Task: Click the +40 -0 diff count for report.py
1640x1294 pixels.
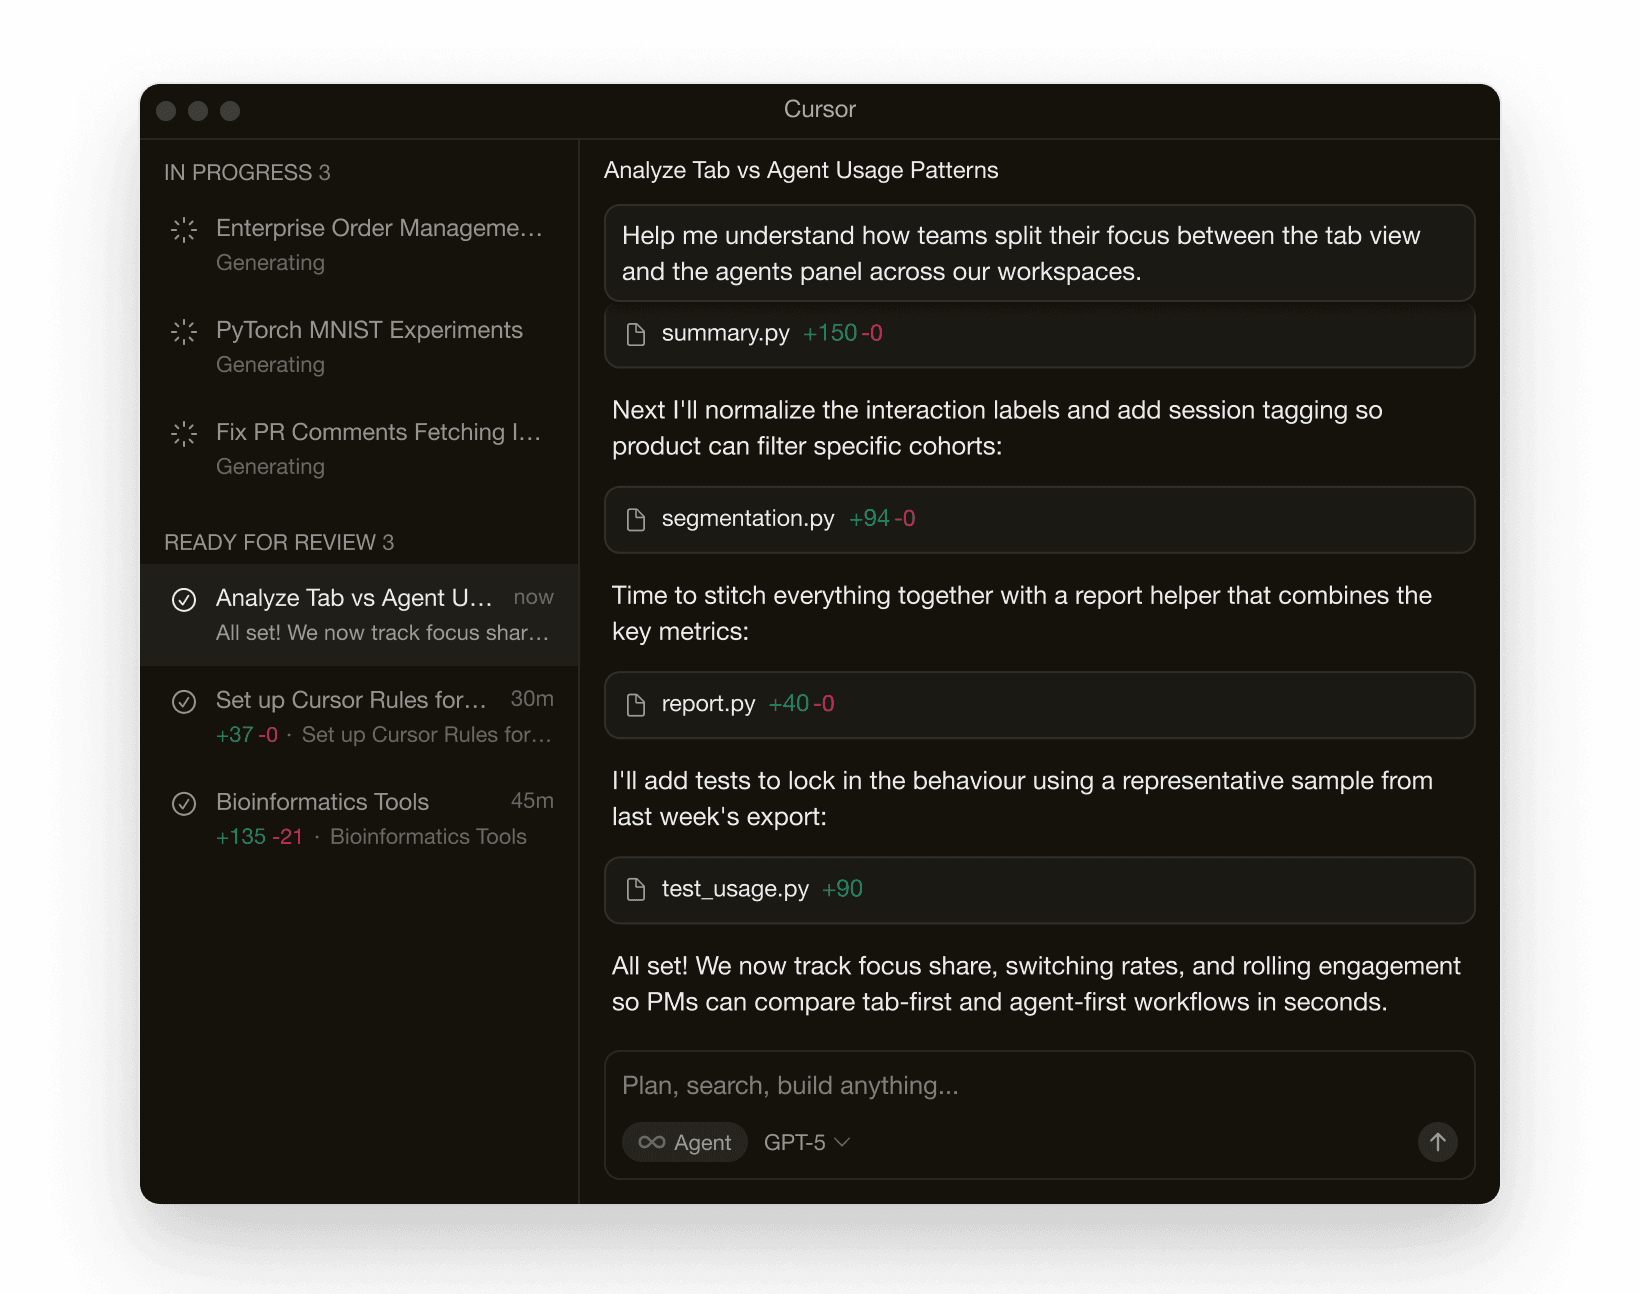Action: click(x=801, y=704)
